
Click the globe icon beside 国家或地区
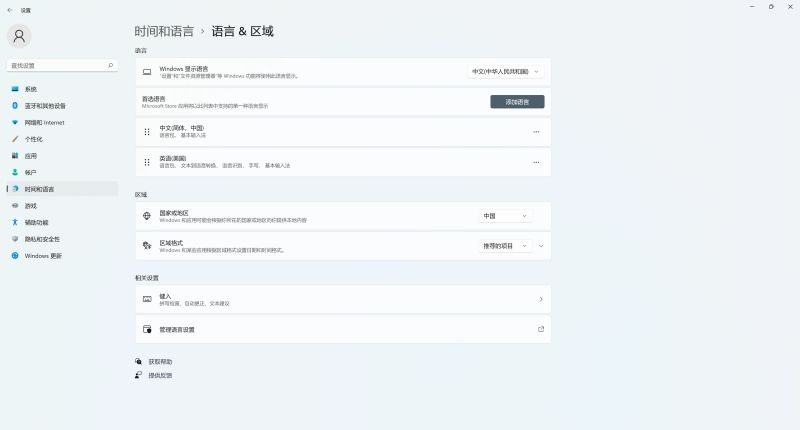coord(147,216)
